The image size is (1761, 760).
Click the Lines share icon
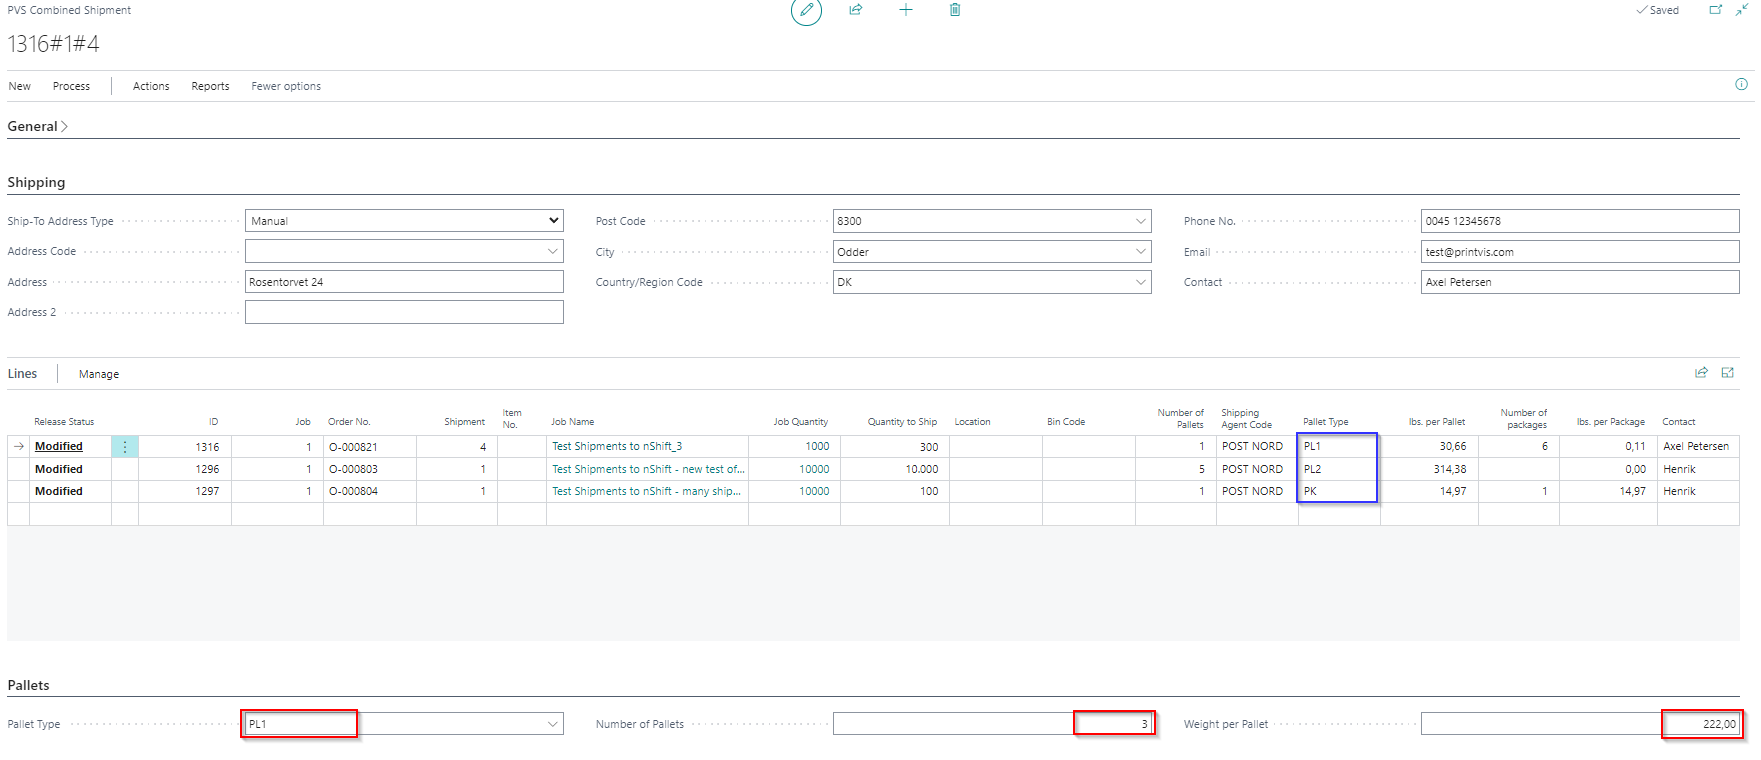[1701, 373]
